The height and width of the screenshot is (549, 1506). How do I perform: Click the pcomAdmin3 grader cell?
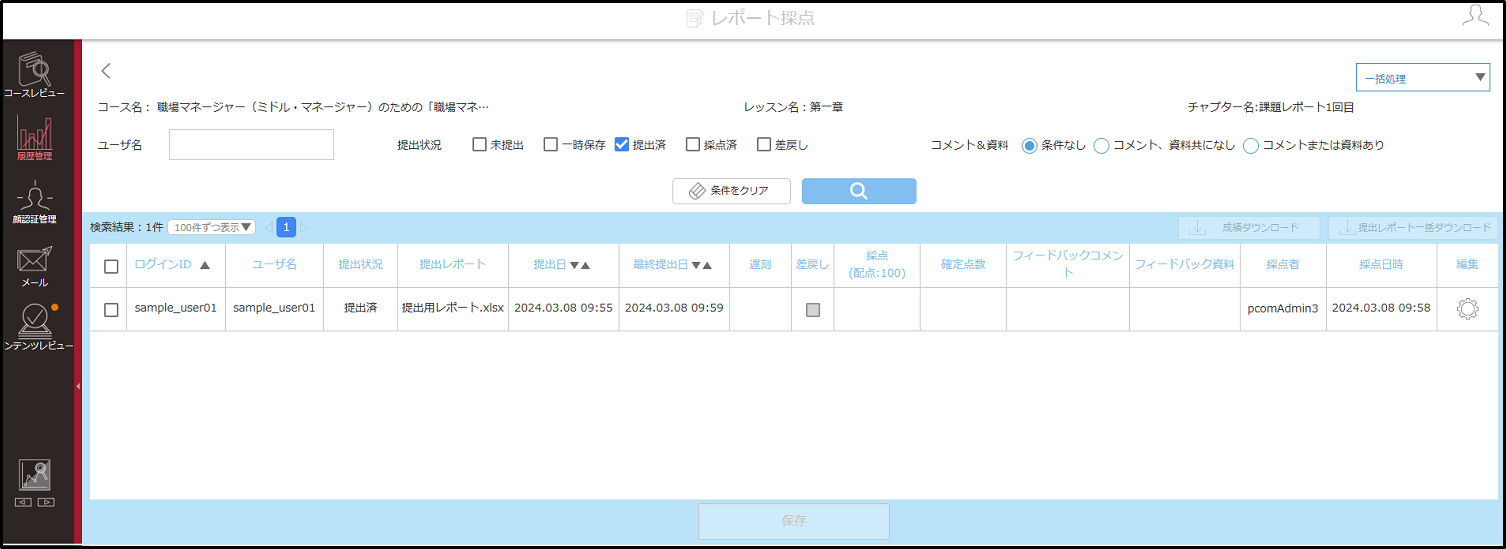coord(1283,308)
